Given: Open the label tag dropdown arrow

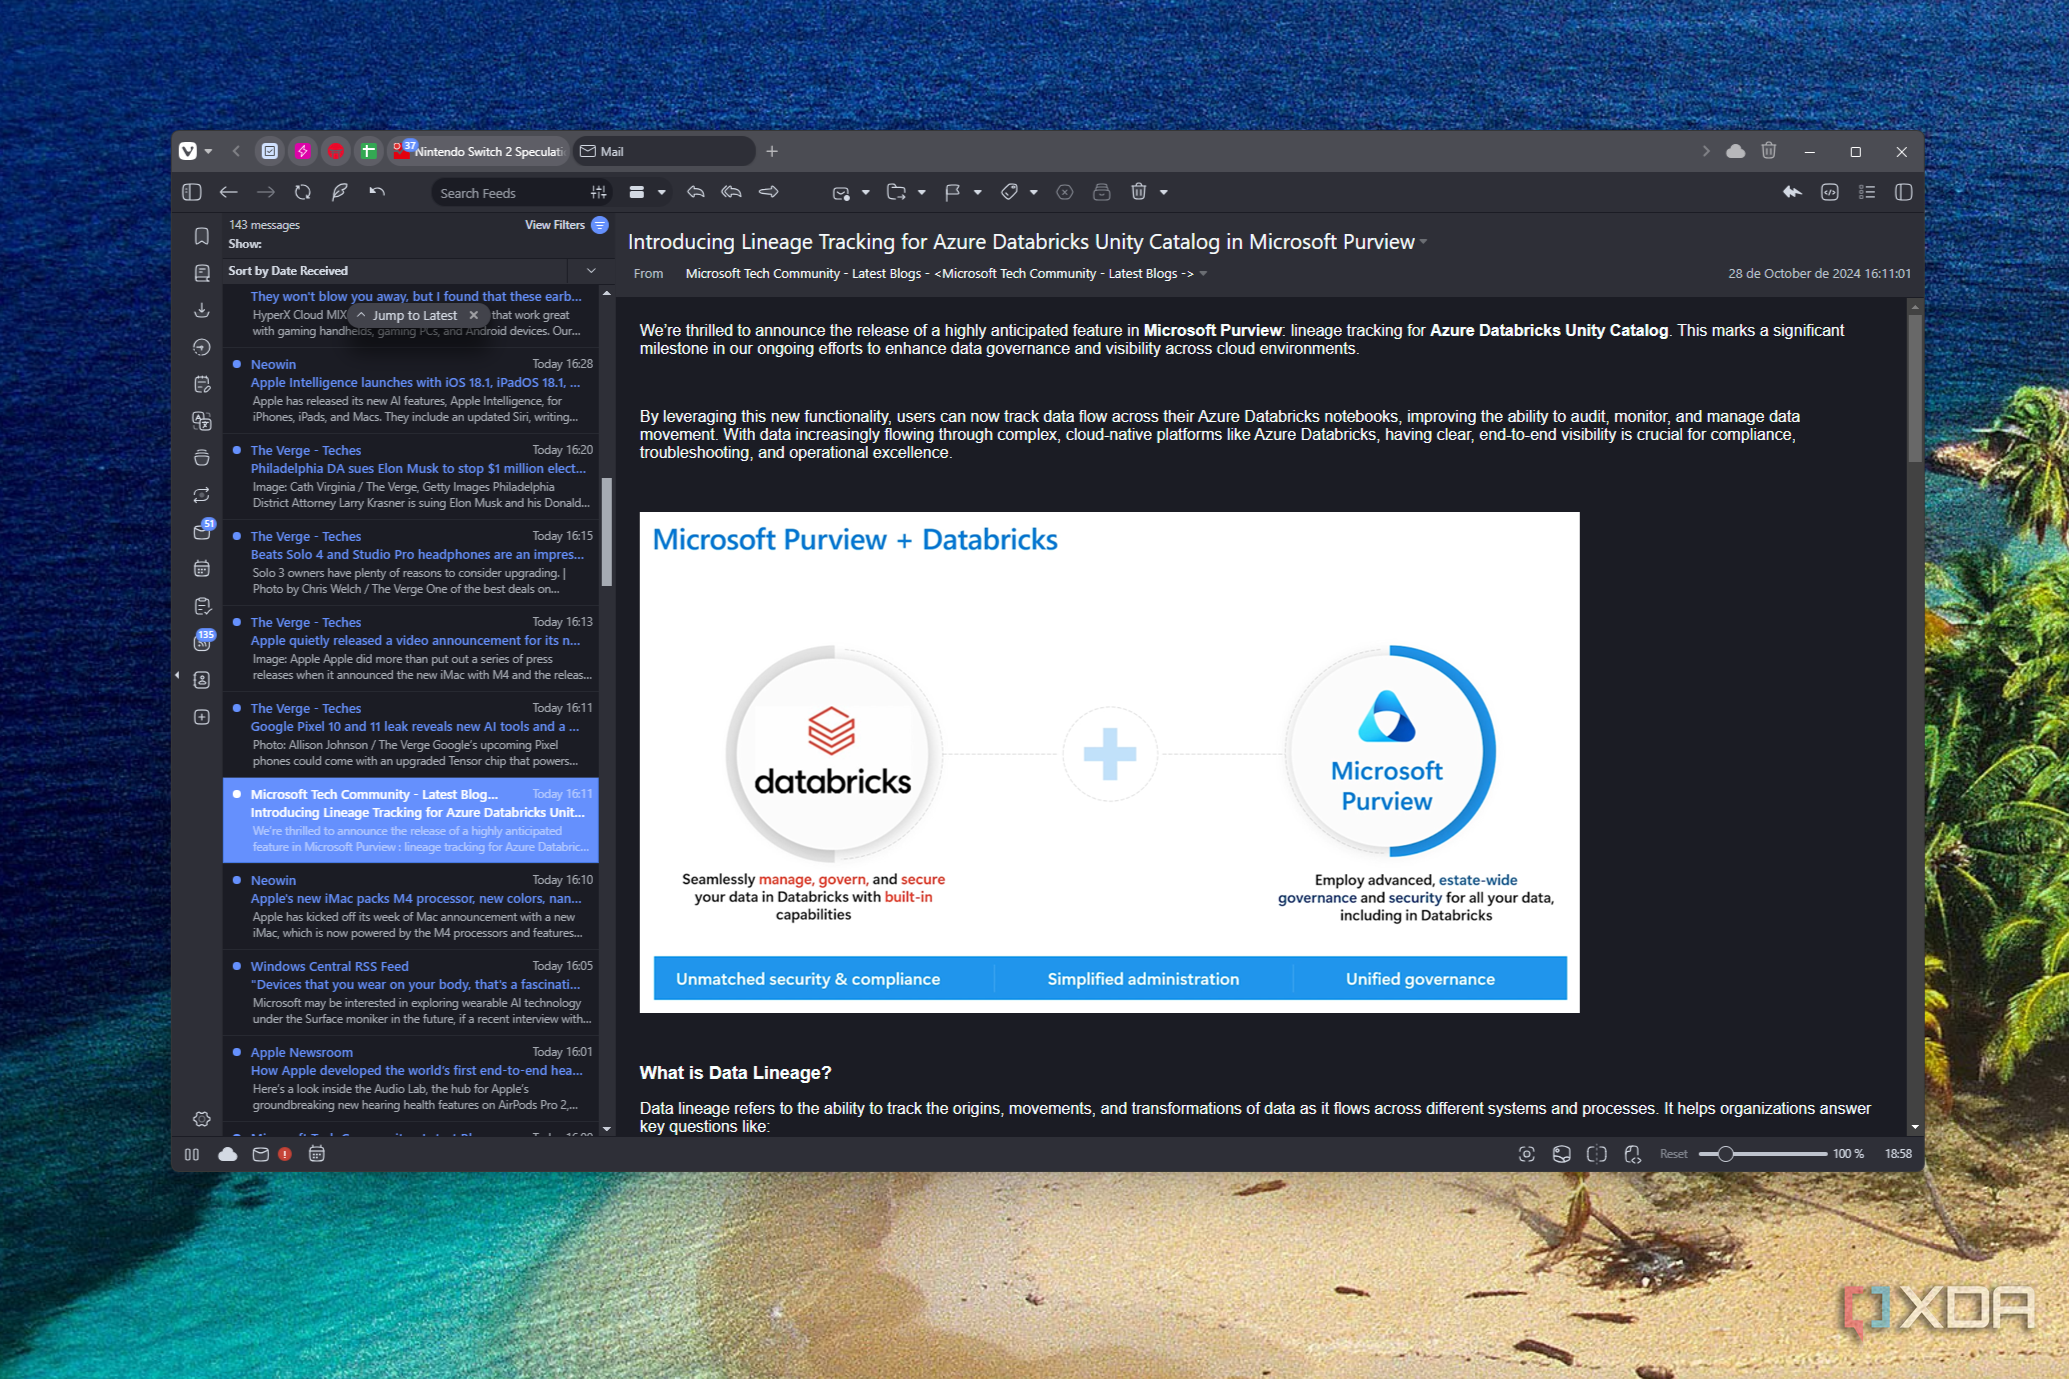Looking at the screenshot, I should tap(1033, 192).
